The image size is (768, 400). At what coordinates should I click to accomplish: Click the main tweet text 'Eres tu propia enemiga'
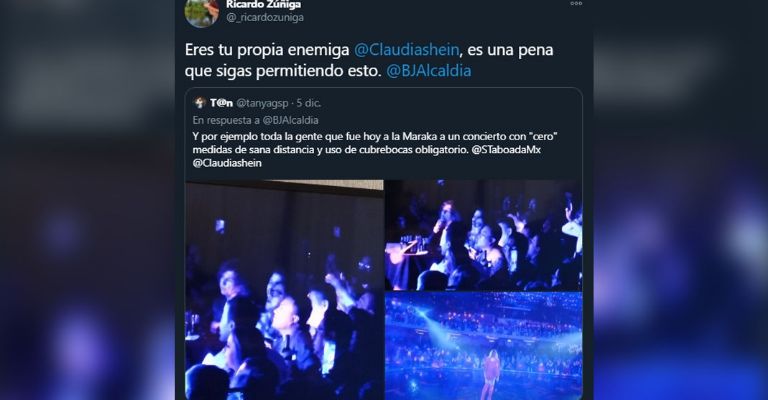pos(267,49)
